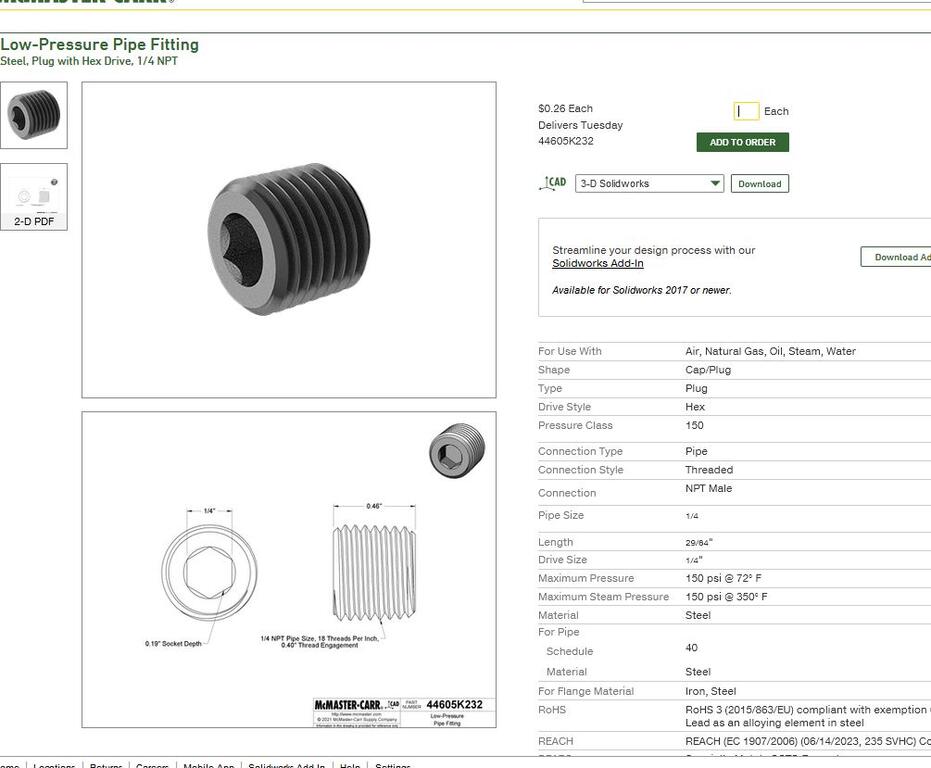Screen dimensions: 931x768
Task: Open Locations in the footer bar
Action: pyautogui.click(x=54, y=766)
